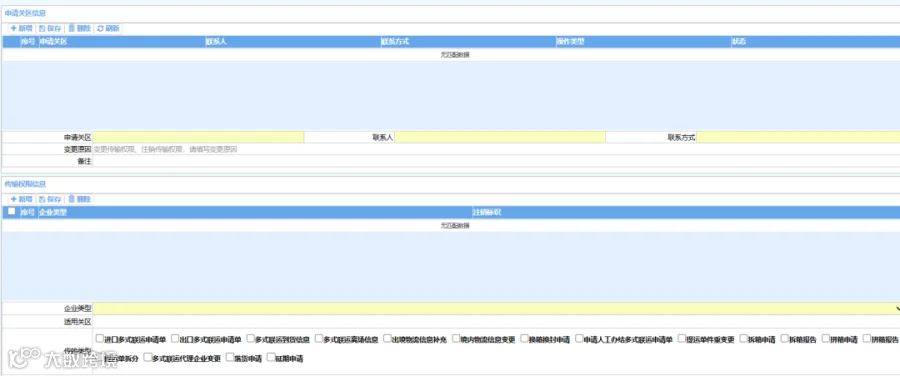The image size is (900, 376).
Task: Click the 申请关区 column header
Action: click(121, 41)
